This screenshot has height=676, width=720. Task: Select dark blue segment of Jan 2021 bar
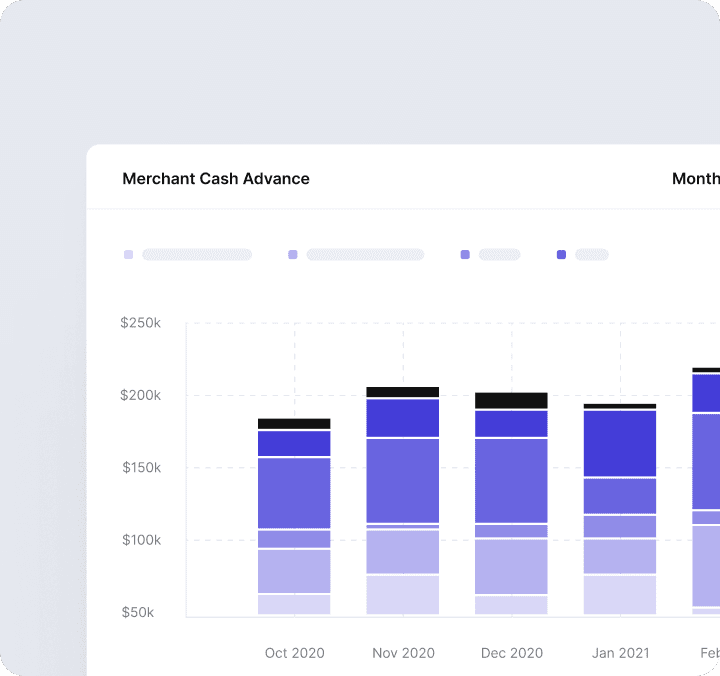(x=620, y=443)
